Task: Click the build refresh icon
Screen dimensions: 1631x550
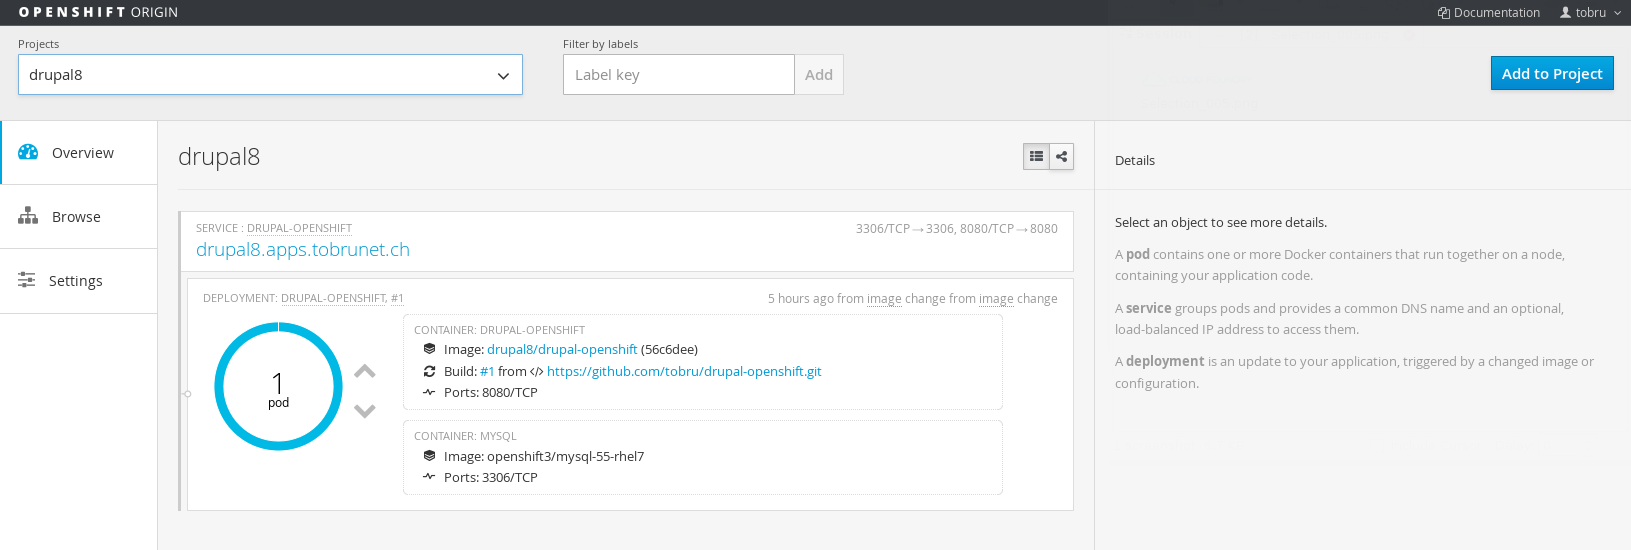Action: pyautogui.click(x=429, y=371)
